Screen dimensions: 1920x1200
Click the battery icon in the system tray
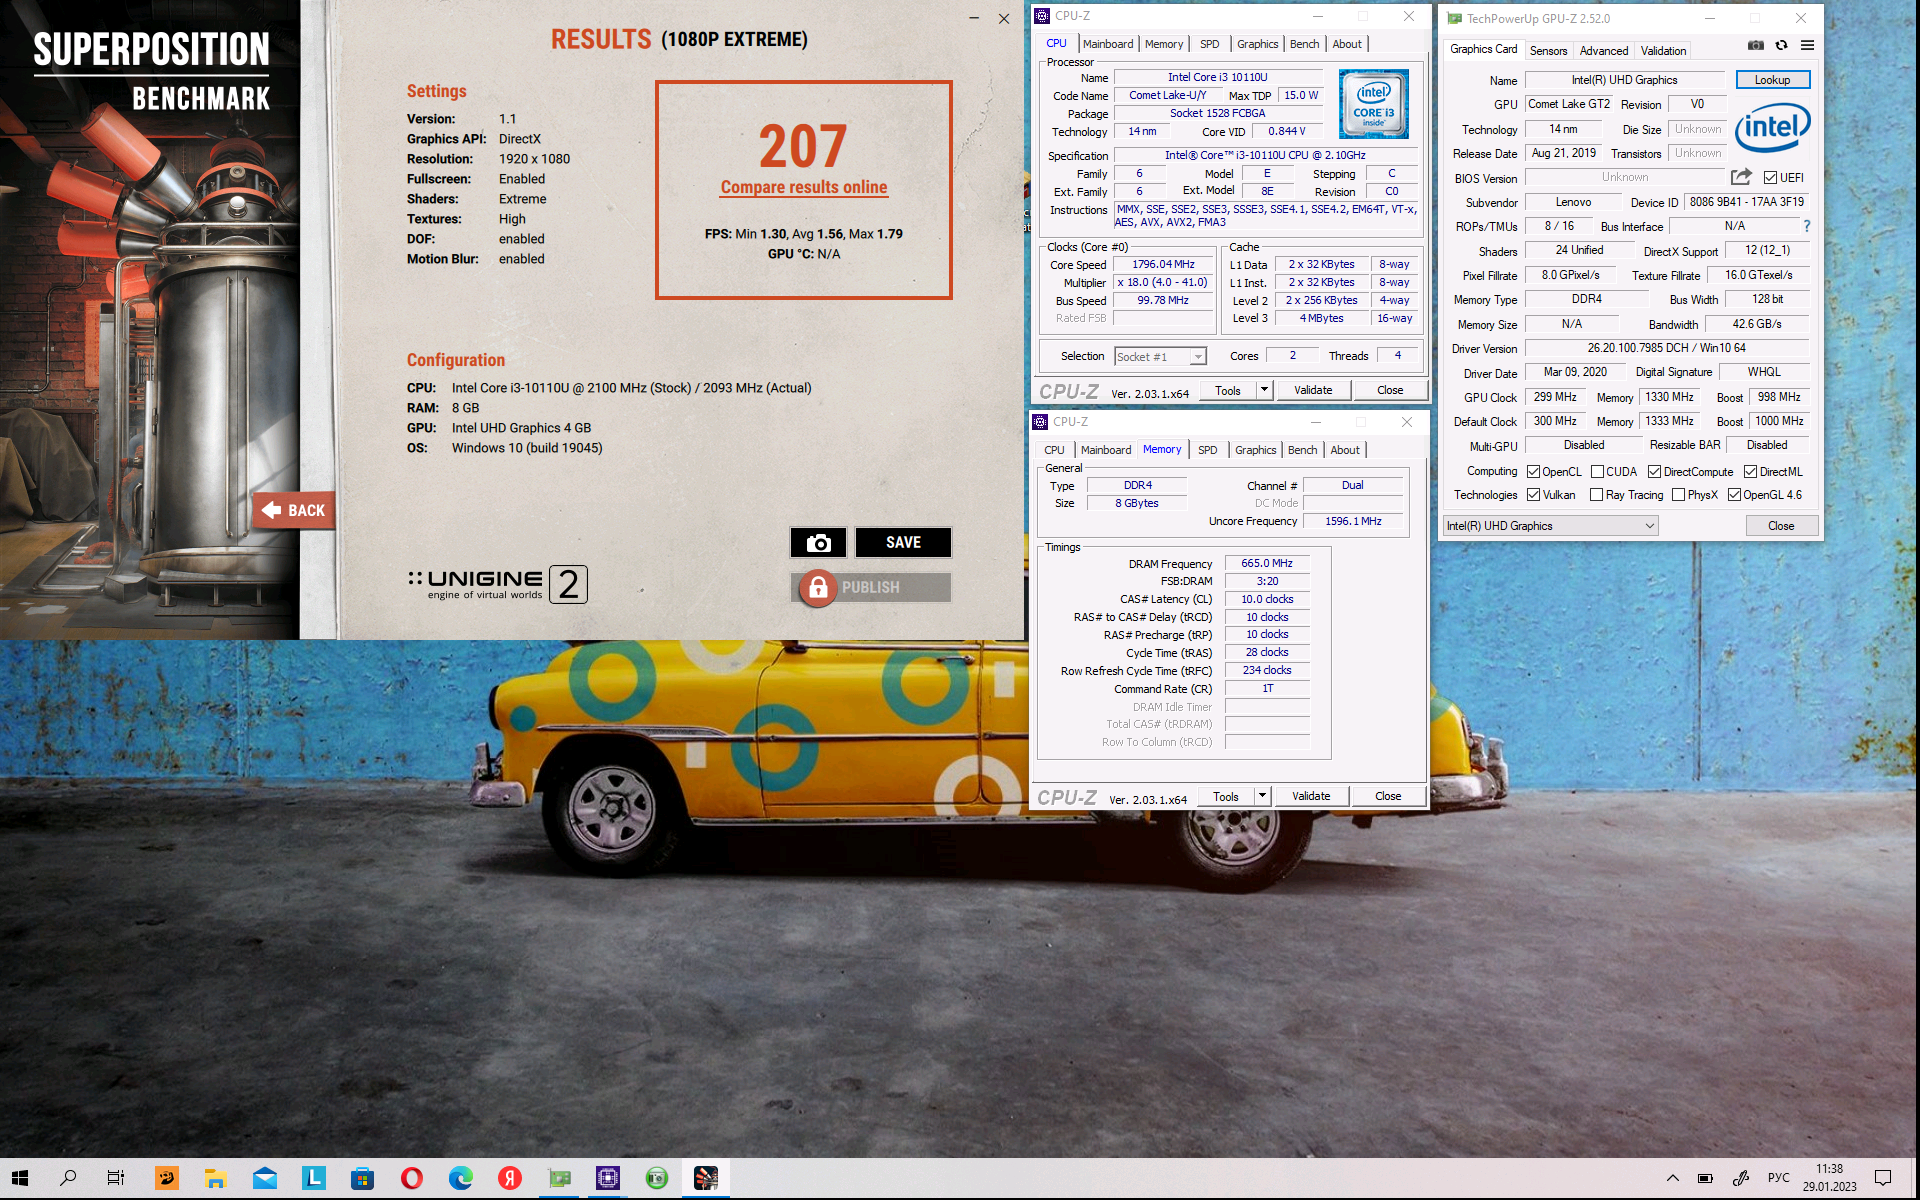coord(1705,1178)
